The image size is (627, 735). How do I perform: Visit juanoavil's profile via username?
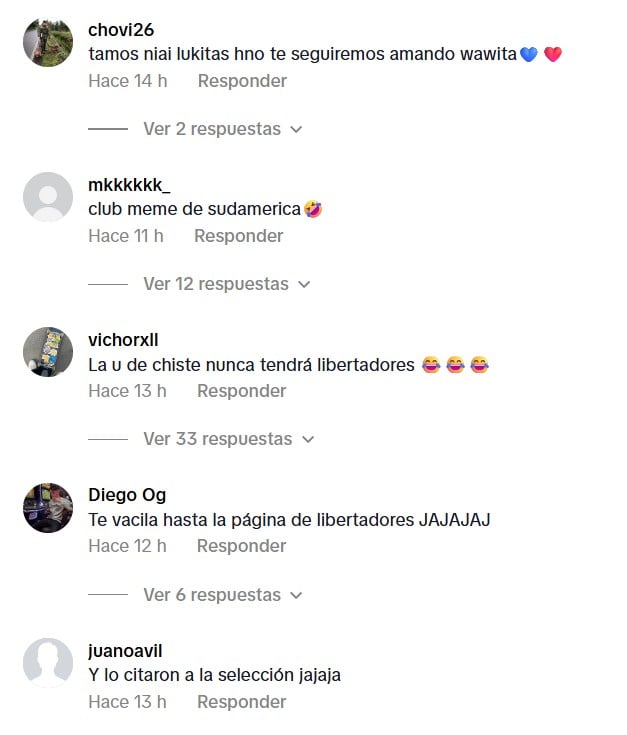(125, 651)
